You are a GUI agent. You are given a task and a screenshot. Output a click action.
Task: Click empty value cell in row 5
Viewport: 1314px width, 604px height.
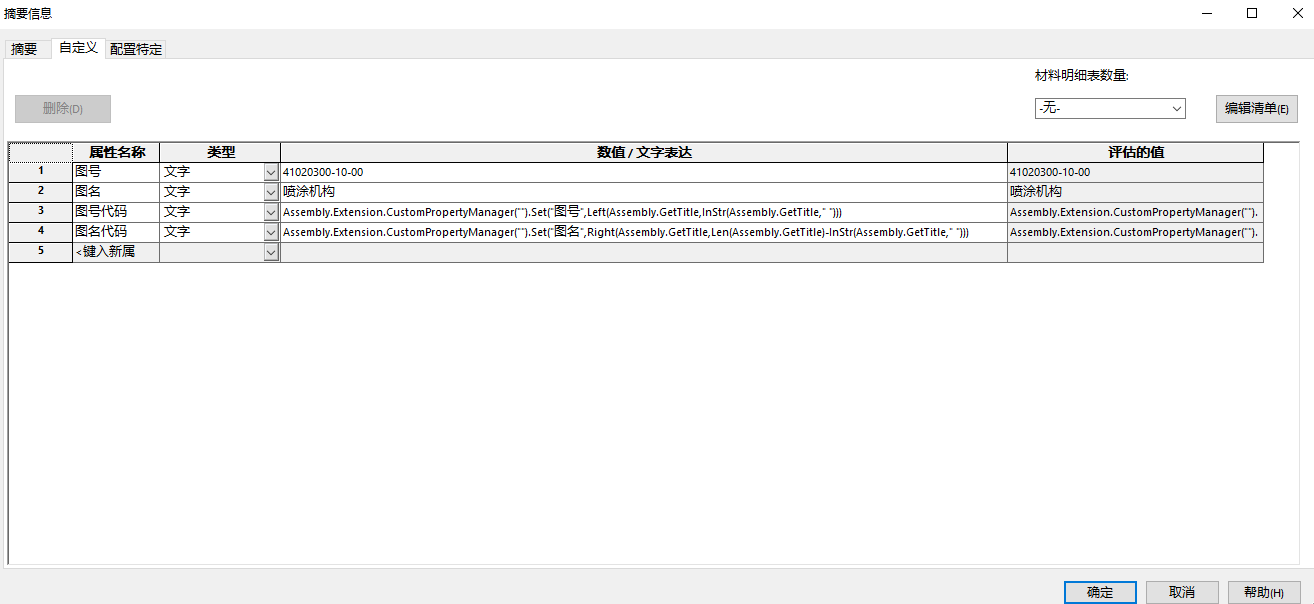point(644,252)
